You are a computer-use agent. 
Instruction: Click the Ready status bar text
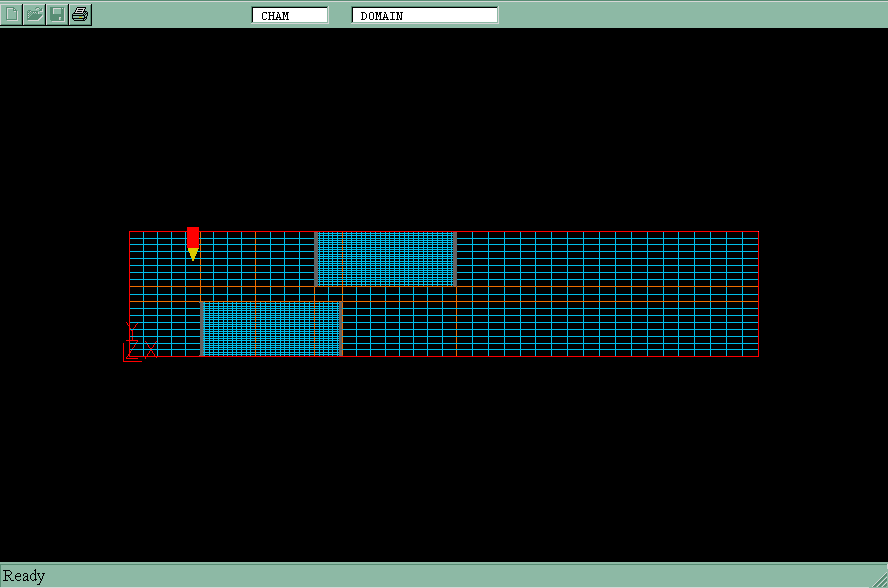tap(24, 576)
